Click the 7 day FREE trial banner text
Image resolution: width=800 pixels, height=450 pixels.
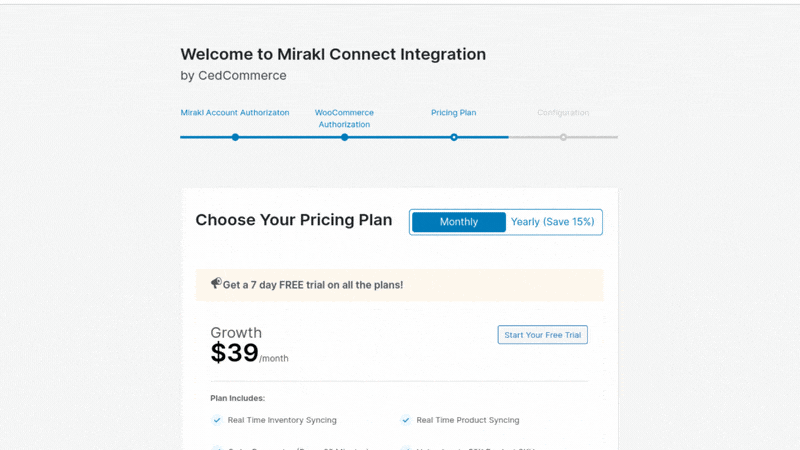click(x=313, y=285)
